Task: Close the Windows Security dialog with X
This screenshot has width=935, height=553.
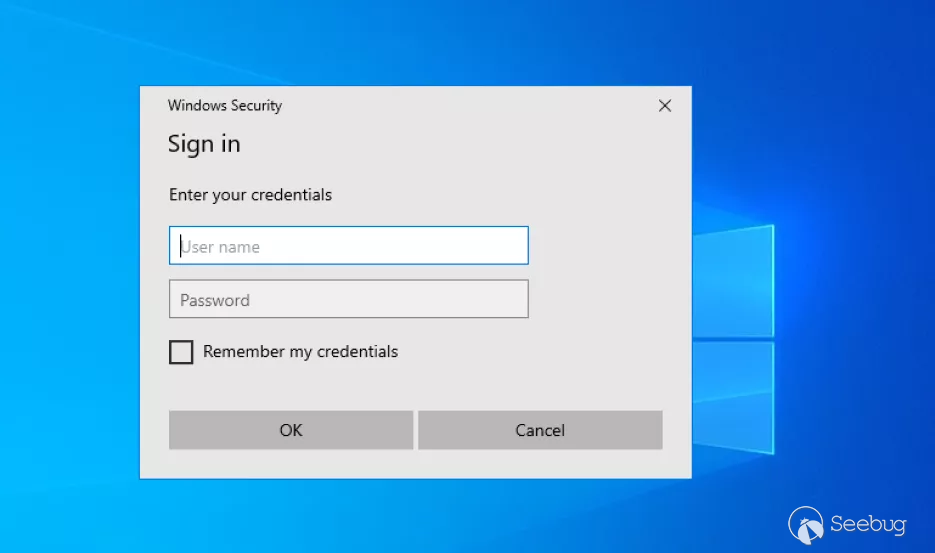Action: click(x=665, y=106)
